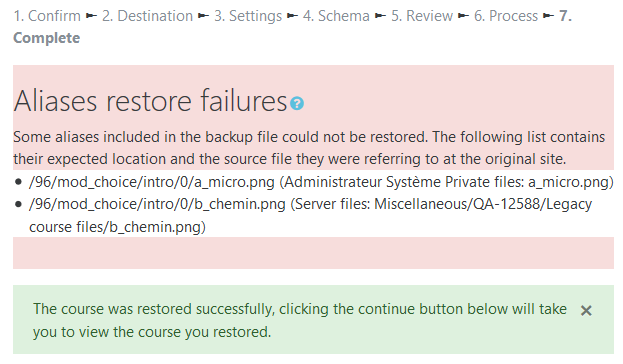623x364 pixels.
Task: Click arrow separator between Confirm and Destination
Action: tap(91, 16)
